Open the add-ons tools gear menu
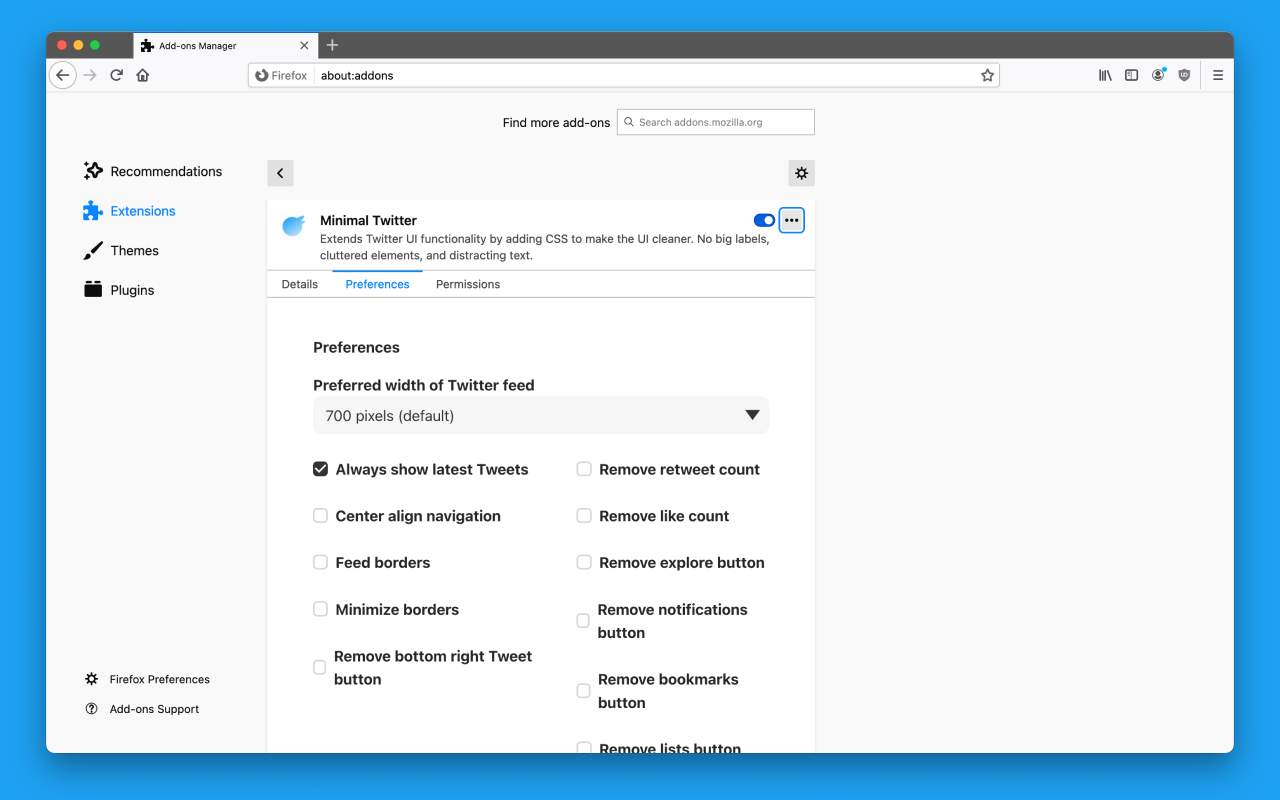Image resolution: width=1280 pixels, height=800 pixels. pyautogui.click(x=801, y=173)
